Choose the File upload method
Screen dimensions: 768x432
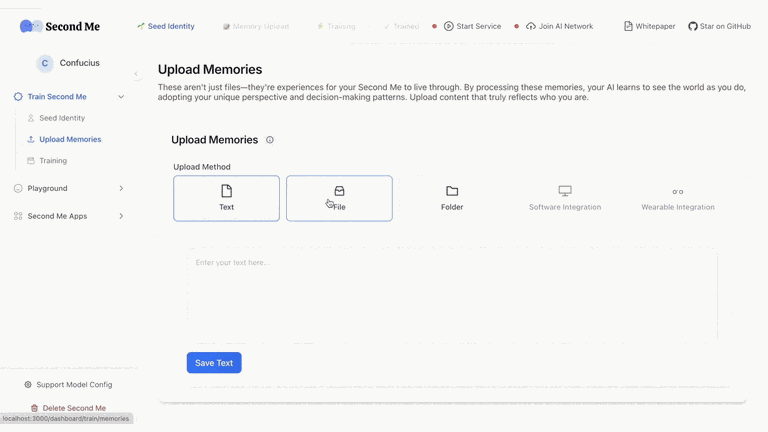coord(339,198)
